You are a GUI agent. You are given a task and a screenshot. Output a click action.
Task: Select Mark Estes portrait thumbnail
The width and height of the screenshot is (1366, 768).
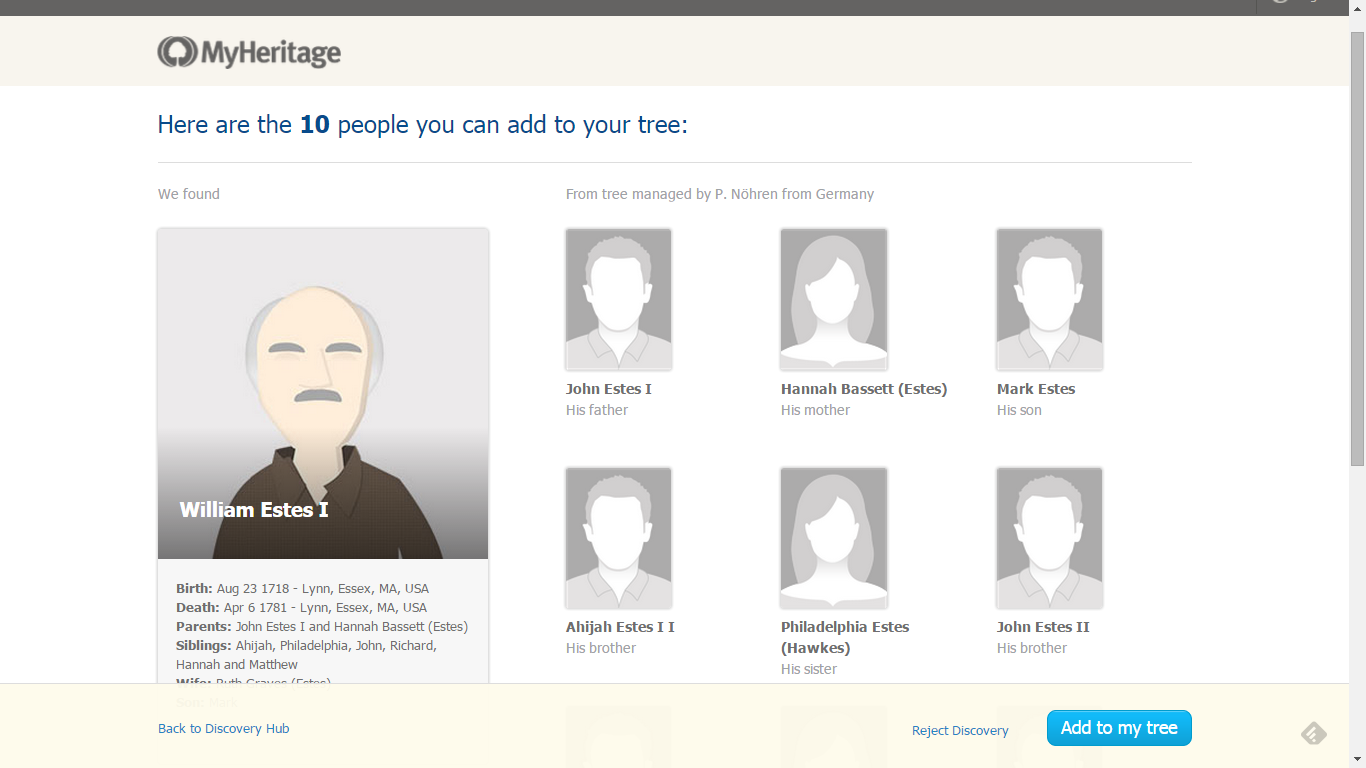pyautogui.click(x=1049, y=299)
